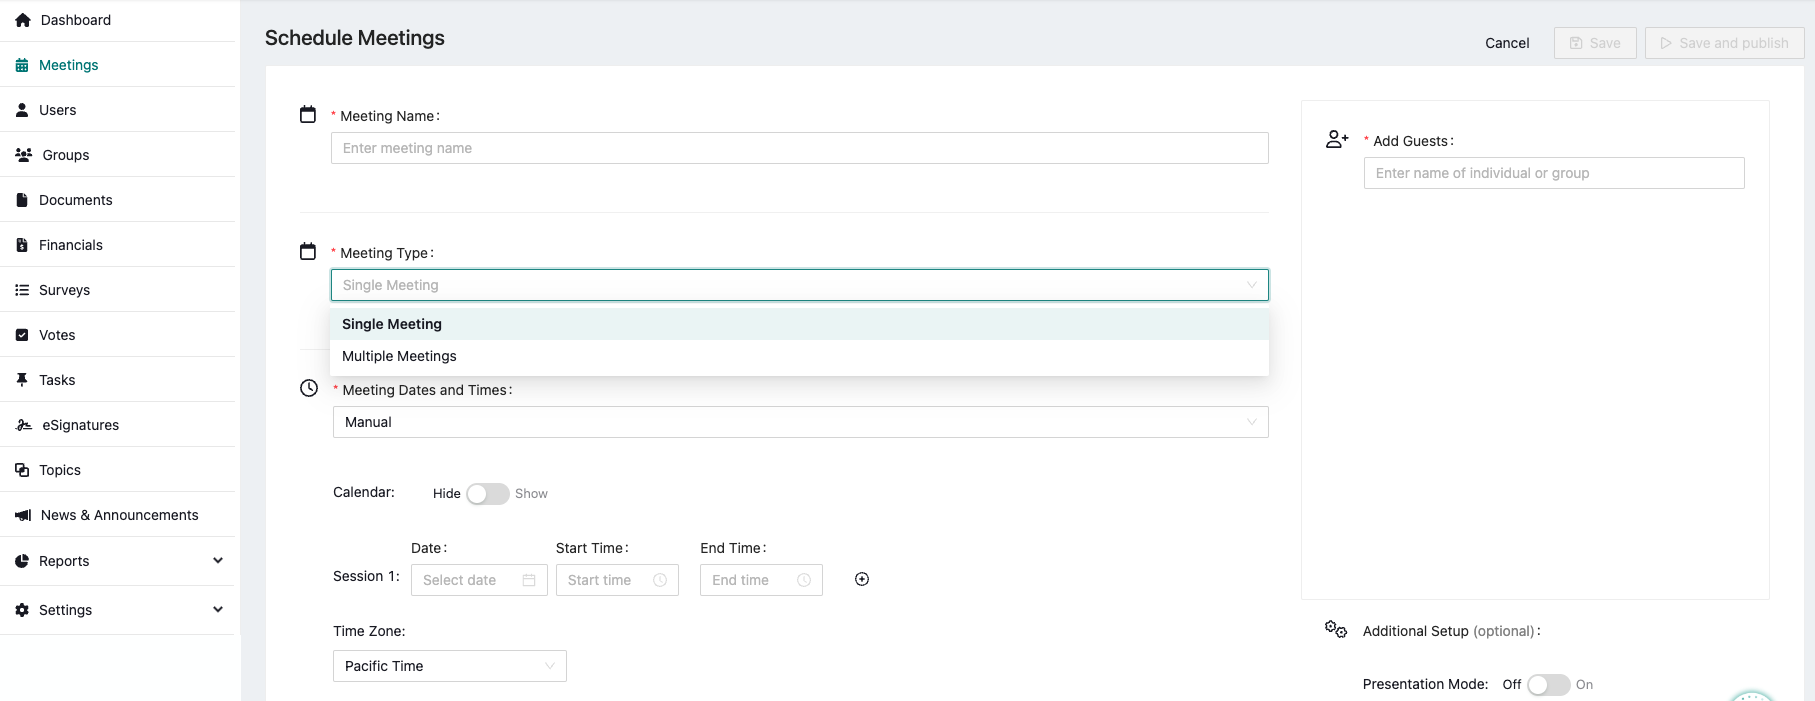Select the Single Meeting option

800,324
